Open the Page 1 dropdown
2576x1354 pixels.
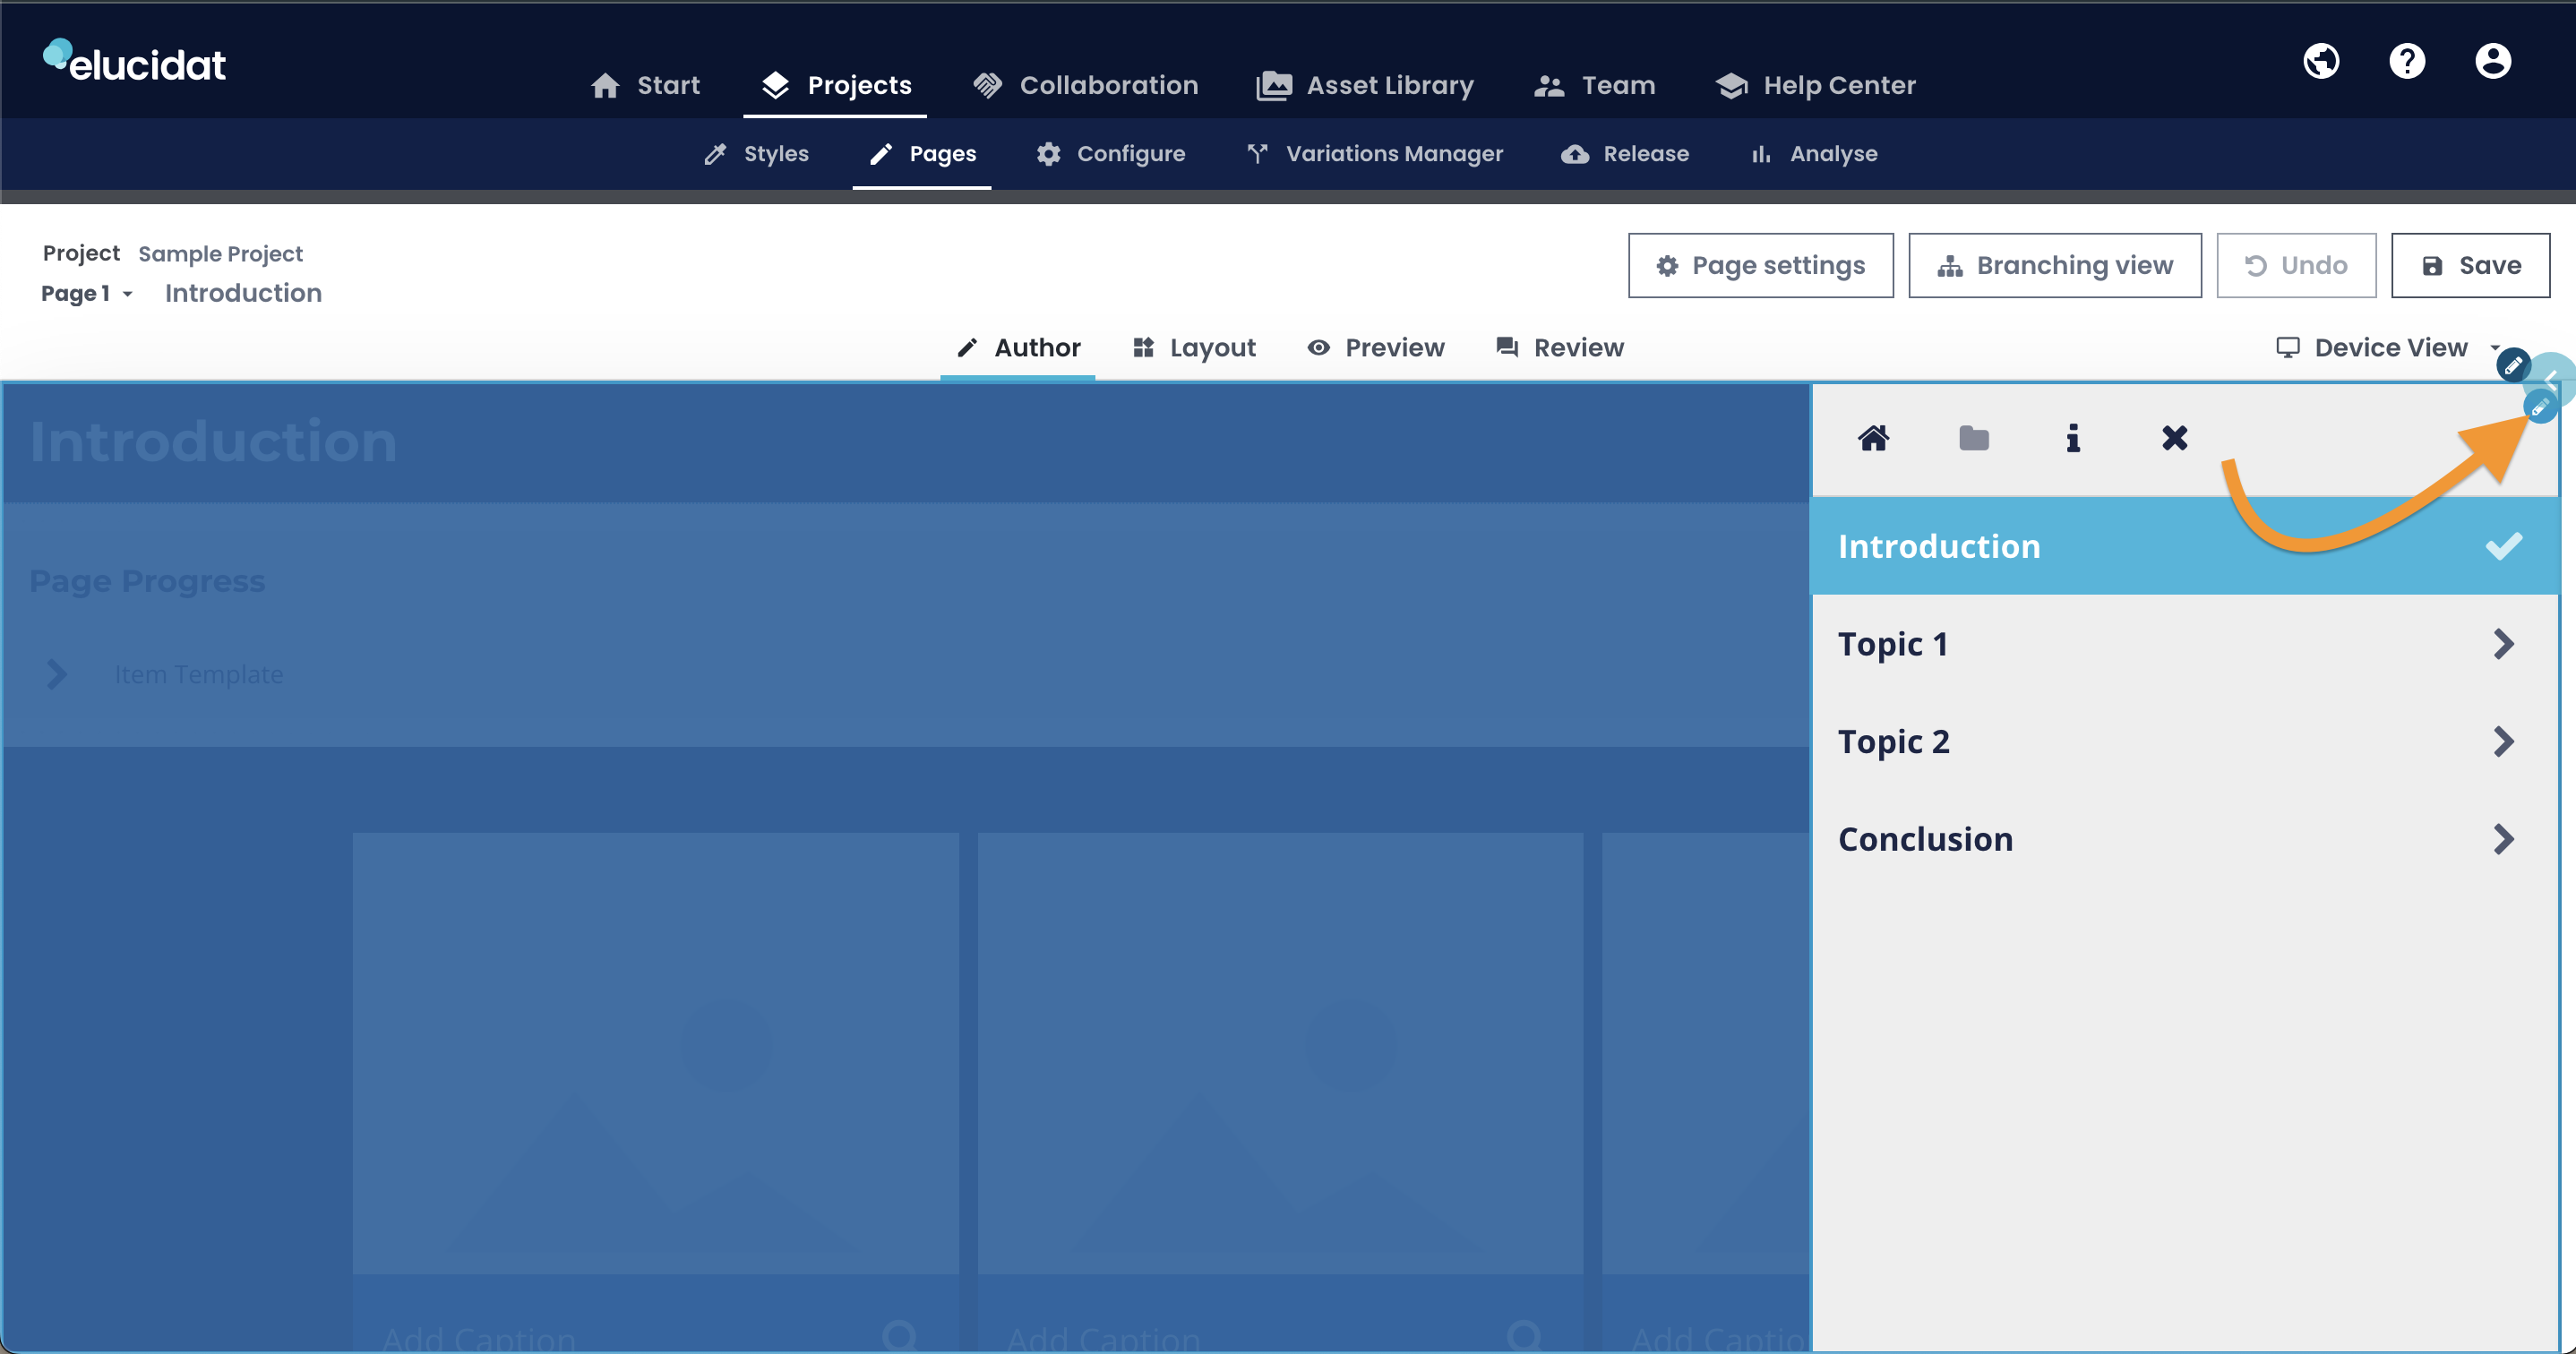87,293
